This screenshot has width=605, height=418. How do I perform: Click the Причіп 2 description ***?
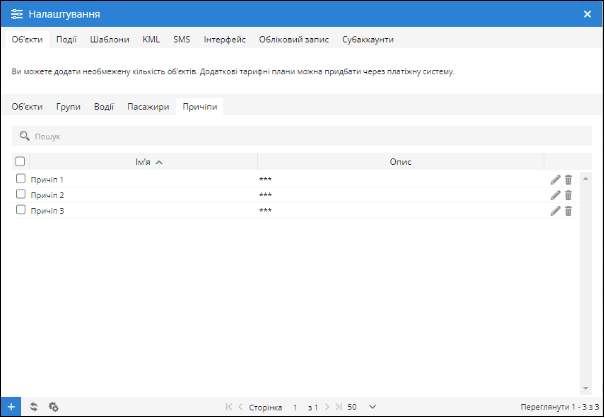pos(265,195)
